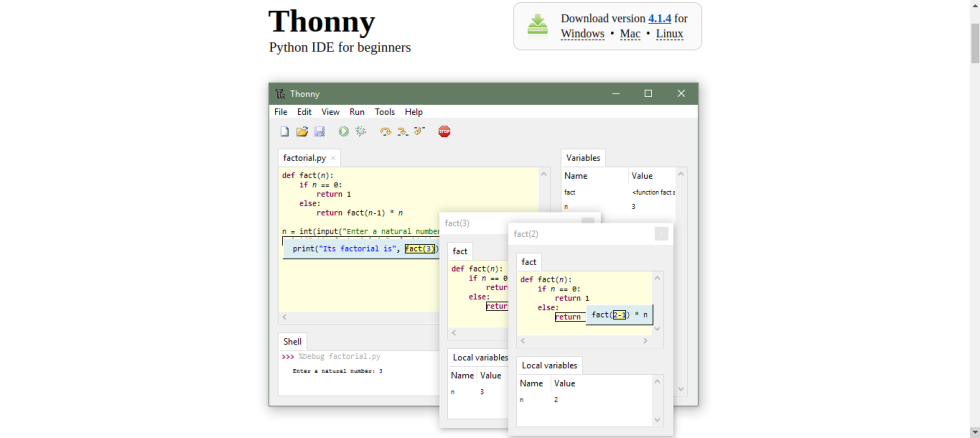The width and height of the screenshot is (980, 438).
Task: Click the 4.1.4 version link
Action: (659, 18)
